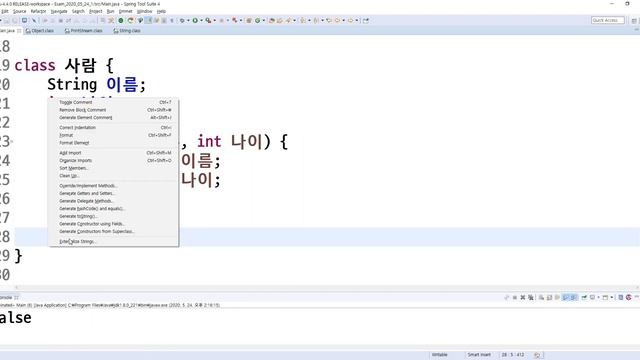Expand the Display Selected Console dropdown
This screenshot has width=640, height=360.
click(598, 298)
